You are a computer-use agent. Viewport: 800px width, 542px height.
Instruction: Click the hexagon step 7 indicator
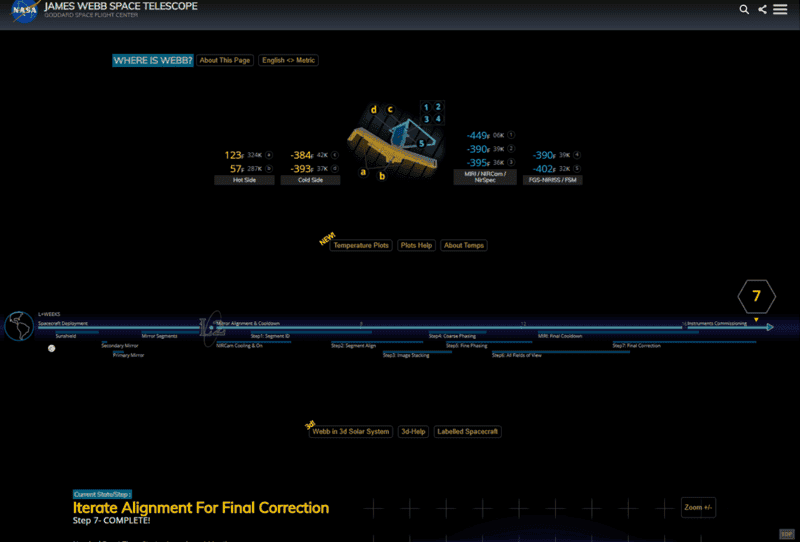(x=757, y=296)
